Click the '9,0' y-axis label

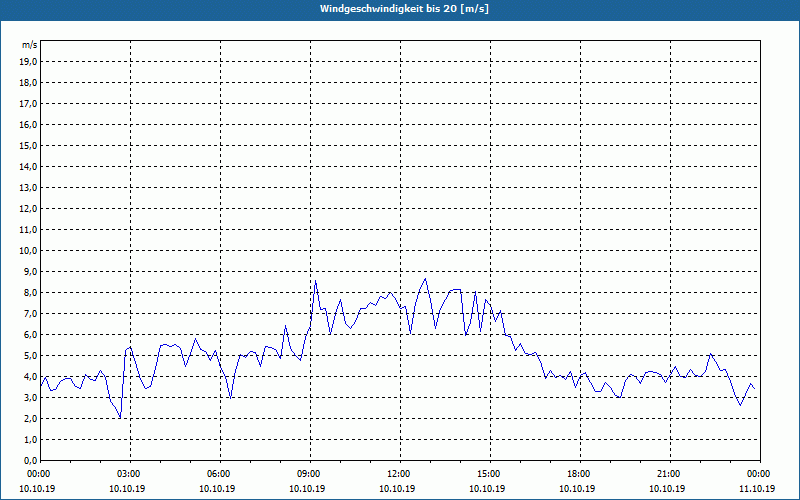pyautogui.click(x=30, y=271)
